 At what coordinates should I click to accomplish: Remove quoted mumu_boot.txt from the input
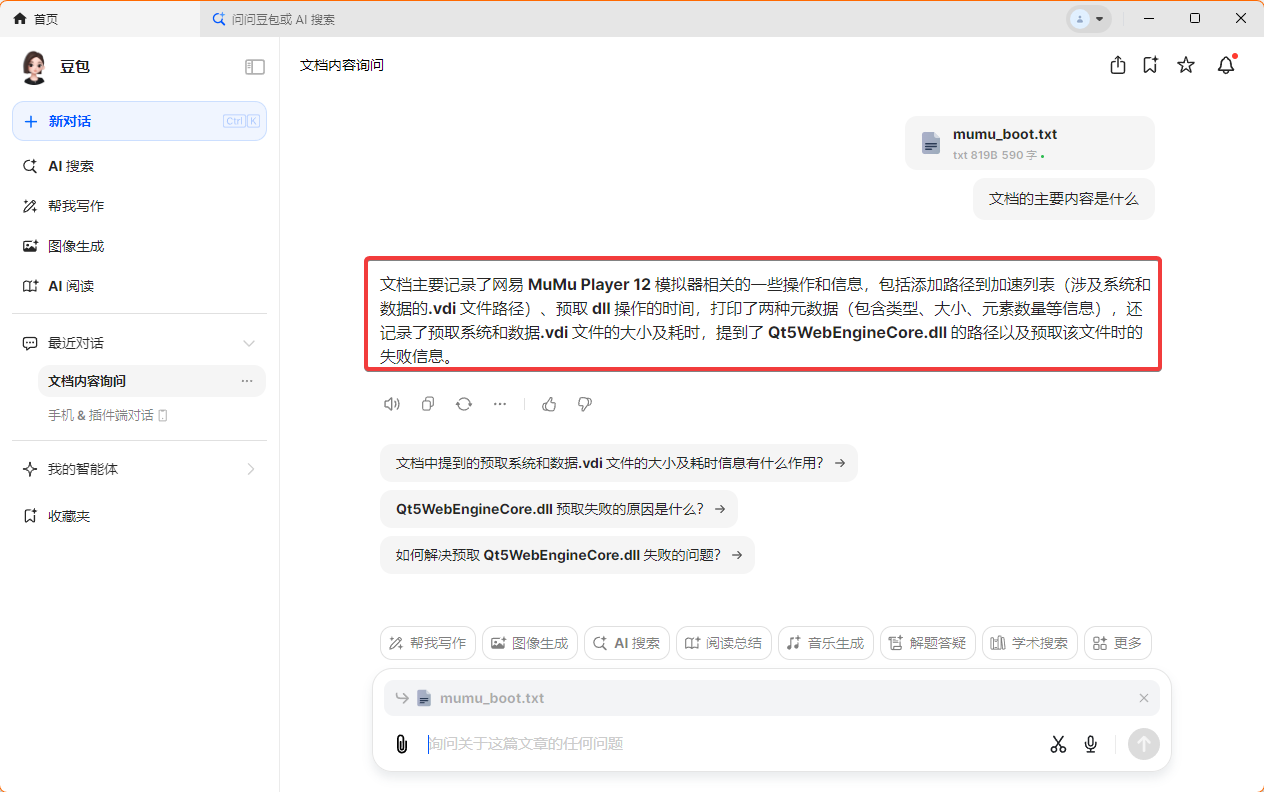click(x=1144, y=698)
